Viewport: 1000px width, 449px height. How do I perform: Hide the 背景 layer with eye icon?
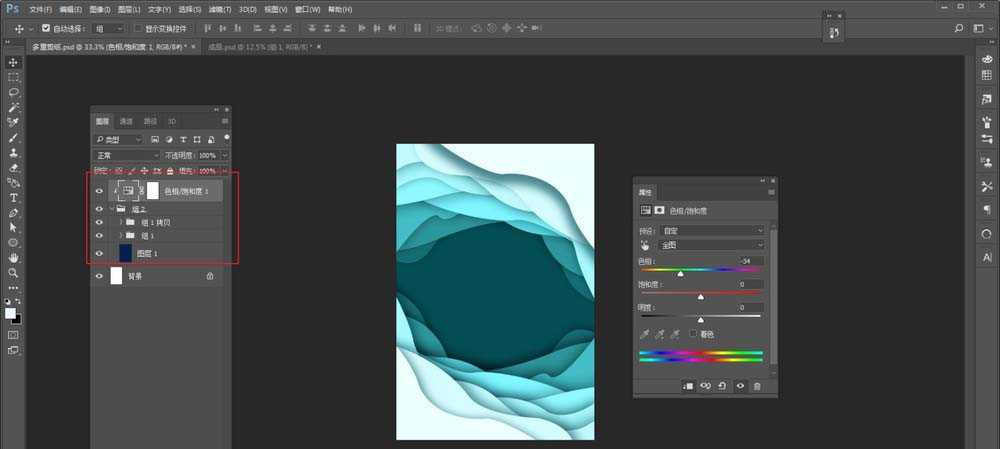pos(98,275)
